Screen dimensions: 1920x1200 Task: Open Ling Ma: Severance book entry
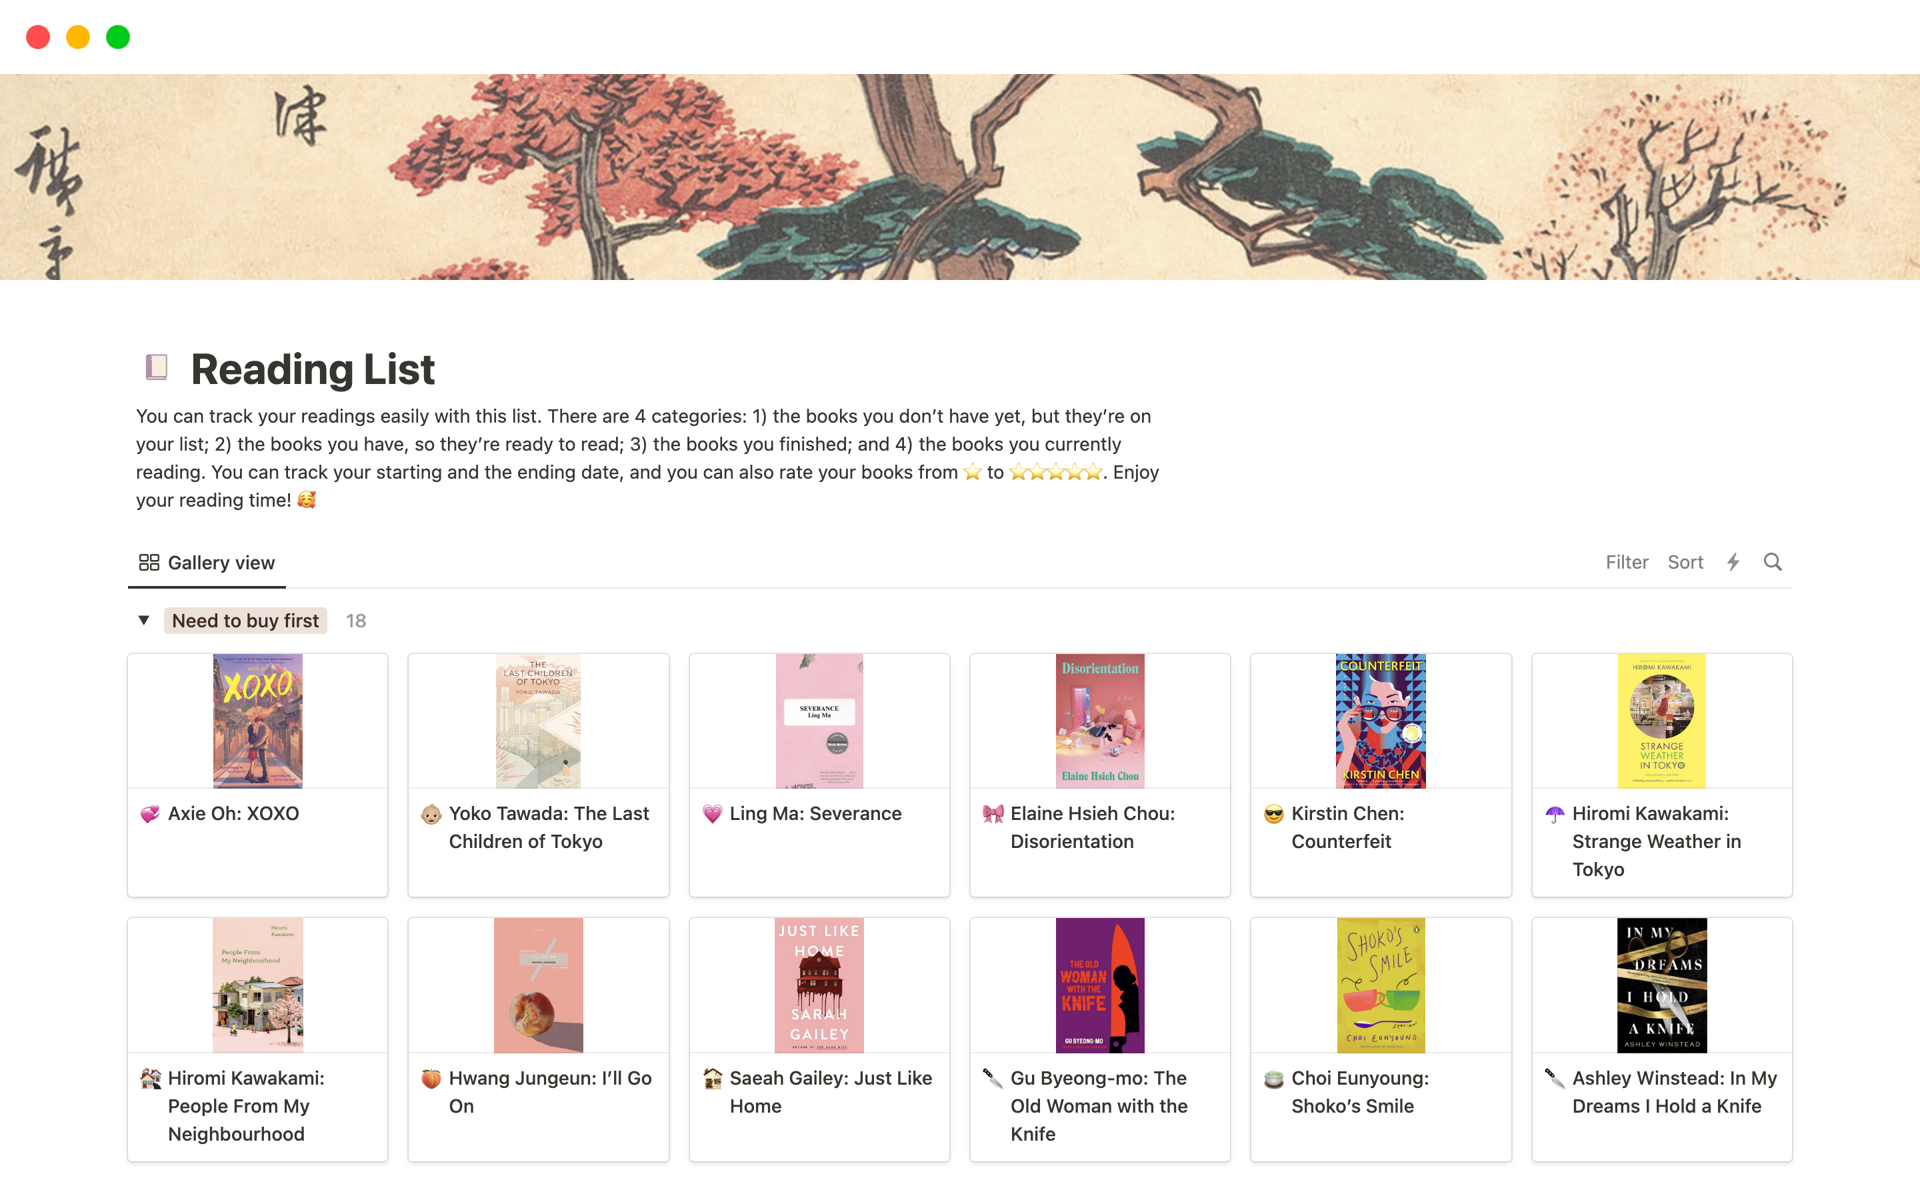click(x=814, y=813)
